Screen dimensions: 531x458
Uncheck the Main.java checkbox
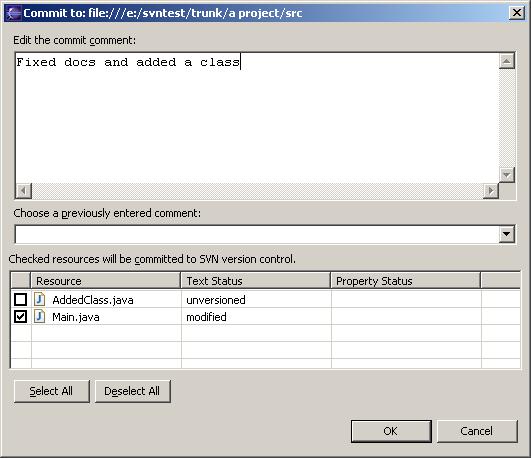(20, 317)
